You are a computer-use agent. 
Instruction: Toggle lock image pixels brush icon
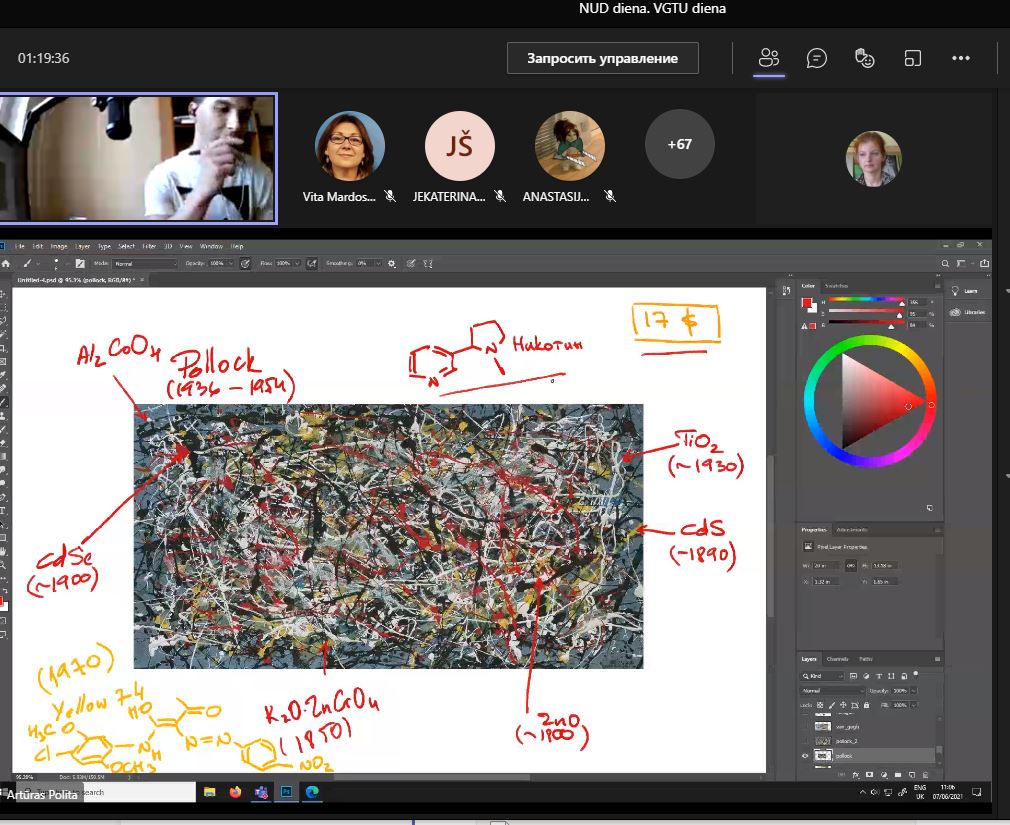pos(832,705)
